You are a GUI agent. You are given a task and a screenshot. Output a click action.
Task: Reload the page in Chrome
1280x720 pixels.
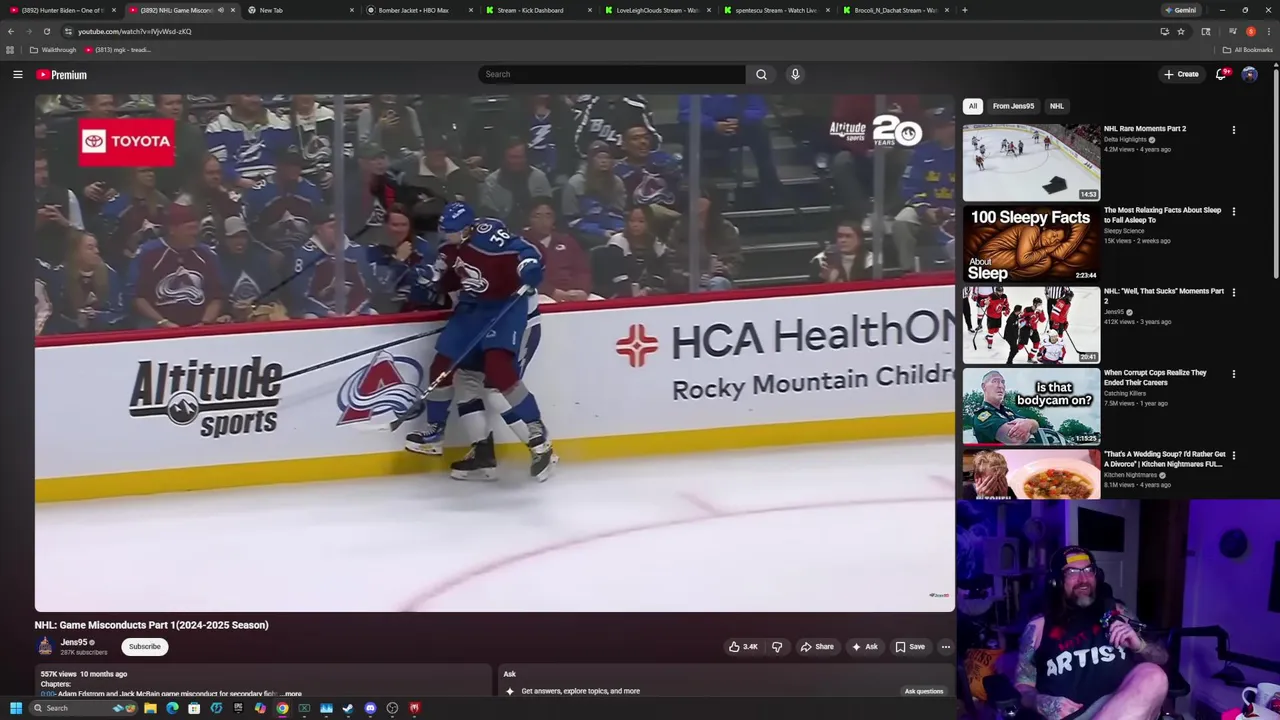(46, 31)
